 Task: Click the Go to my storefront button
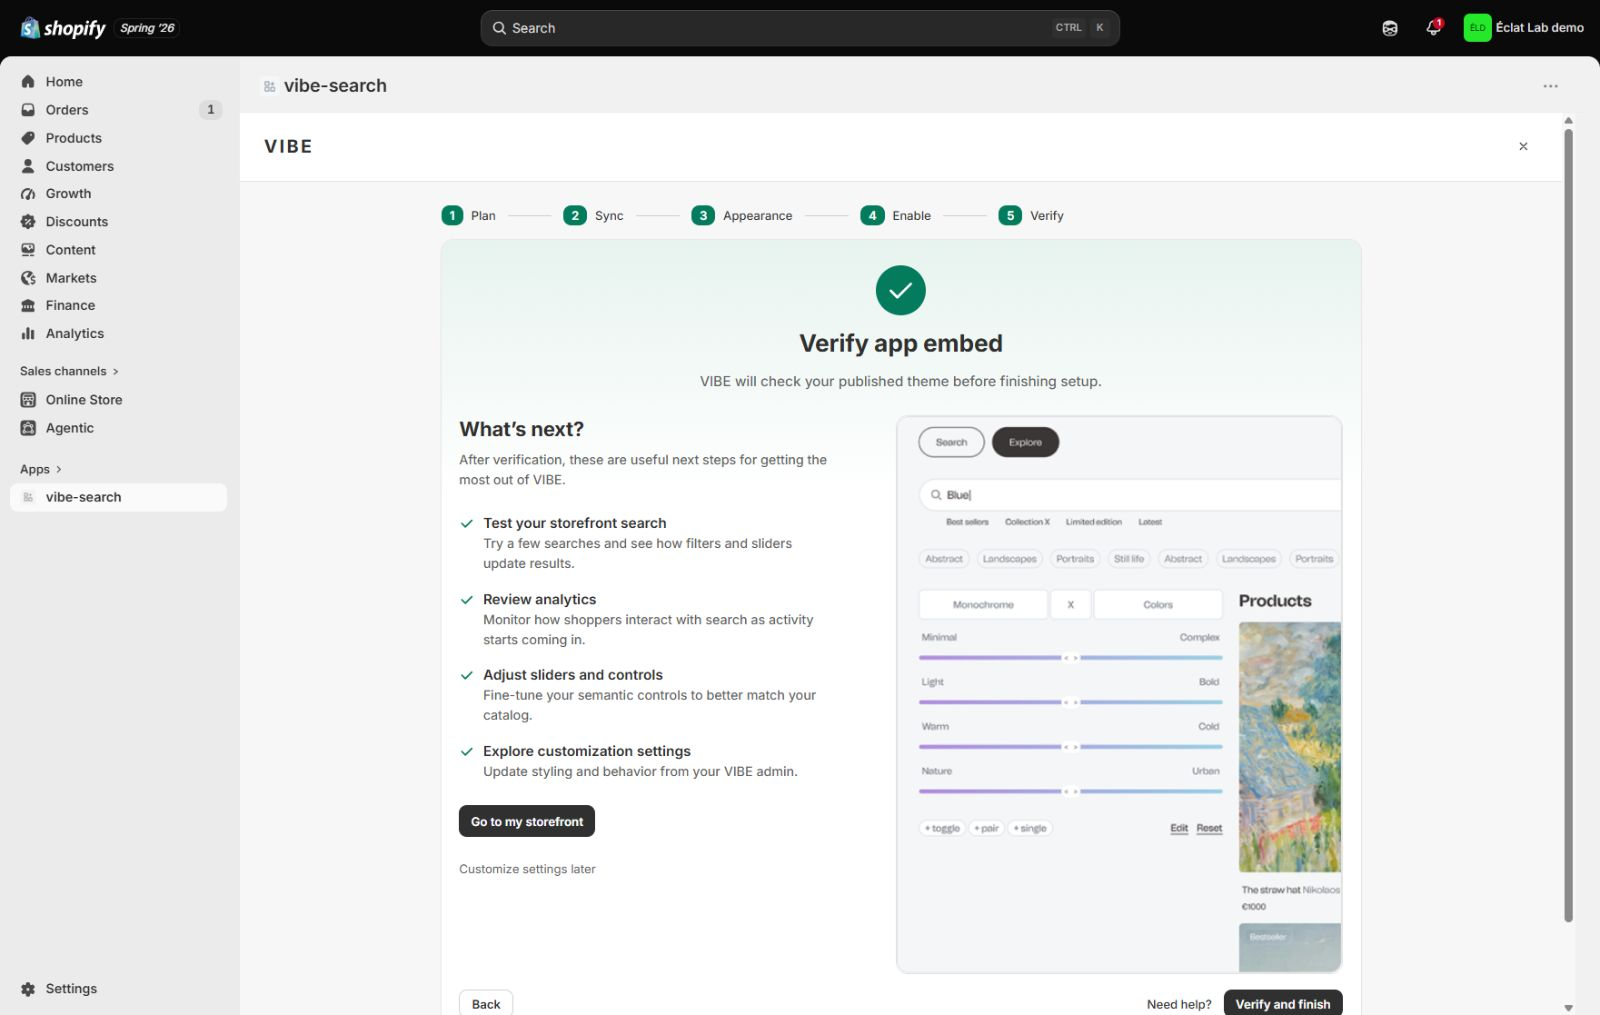pos(527,821)
